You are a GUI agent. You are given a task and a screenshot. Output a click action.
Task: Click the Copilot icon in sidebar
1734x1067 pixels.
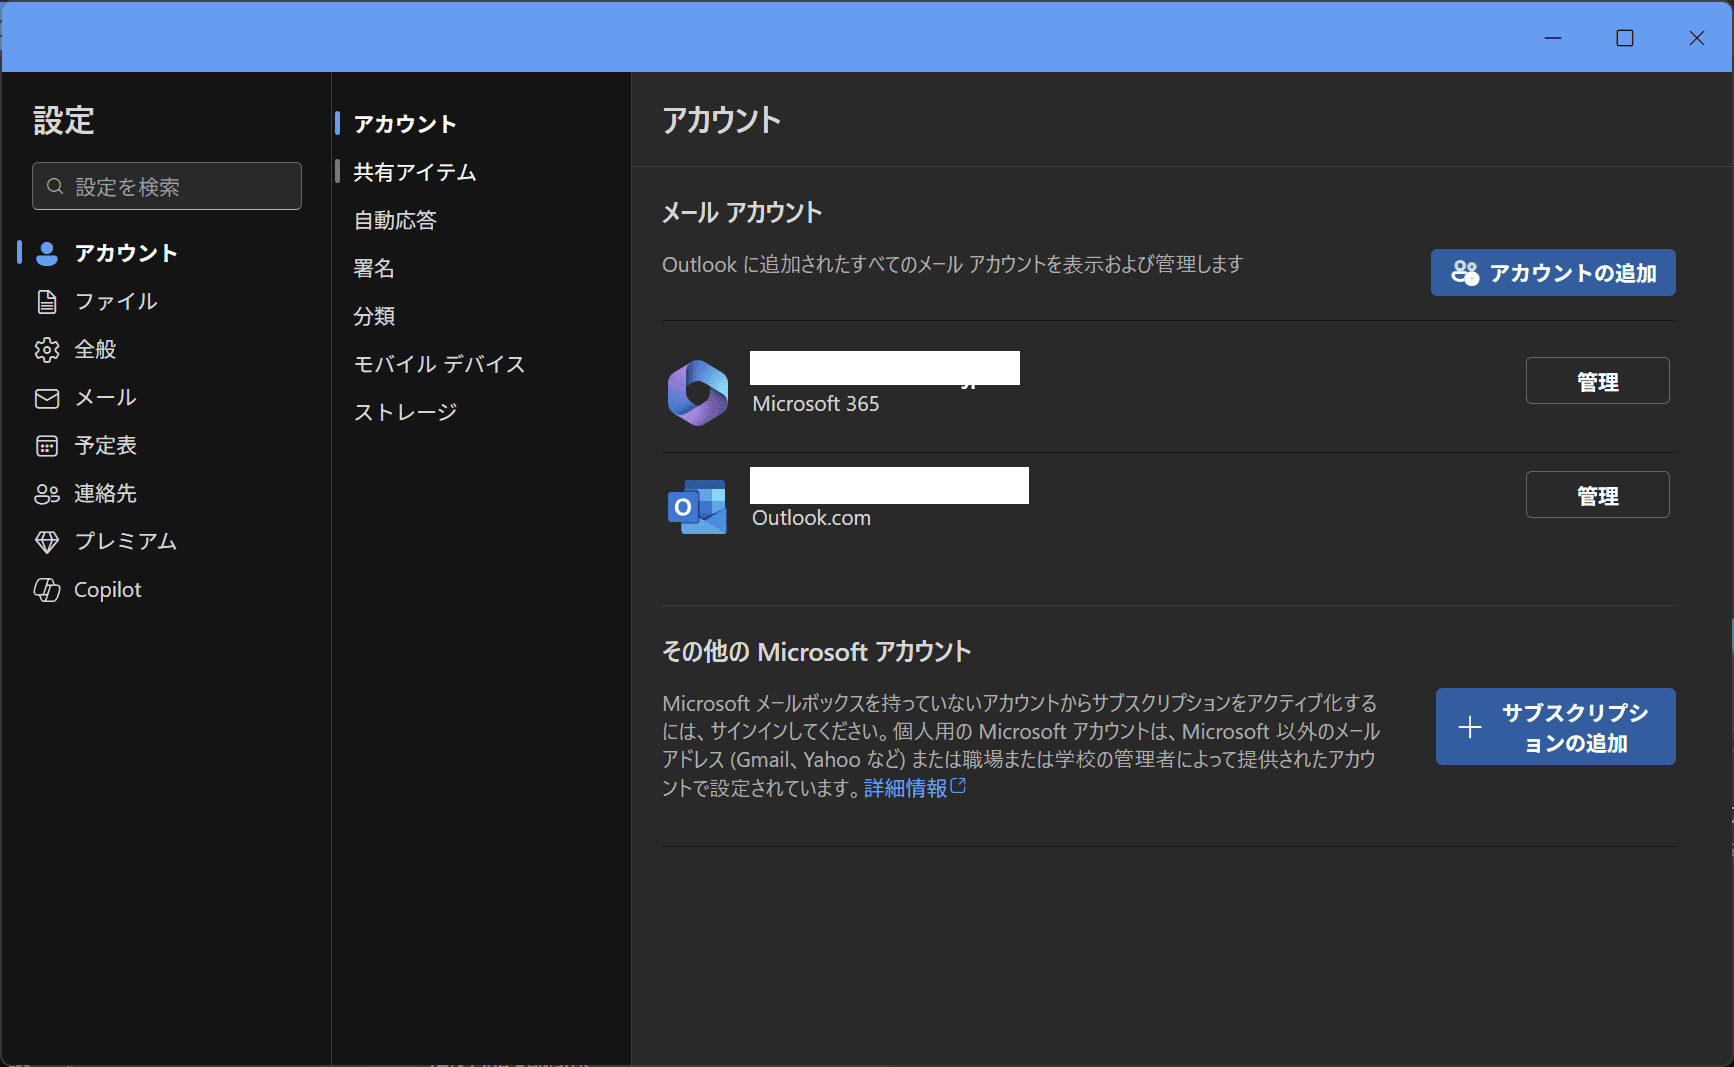[x=47, y=590]
